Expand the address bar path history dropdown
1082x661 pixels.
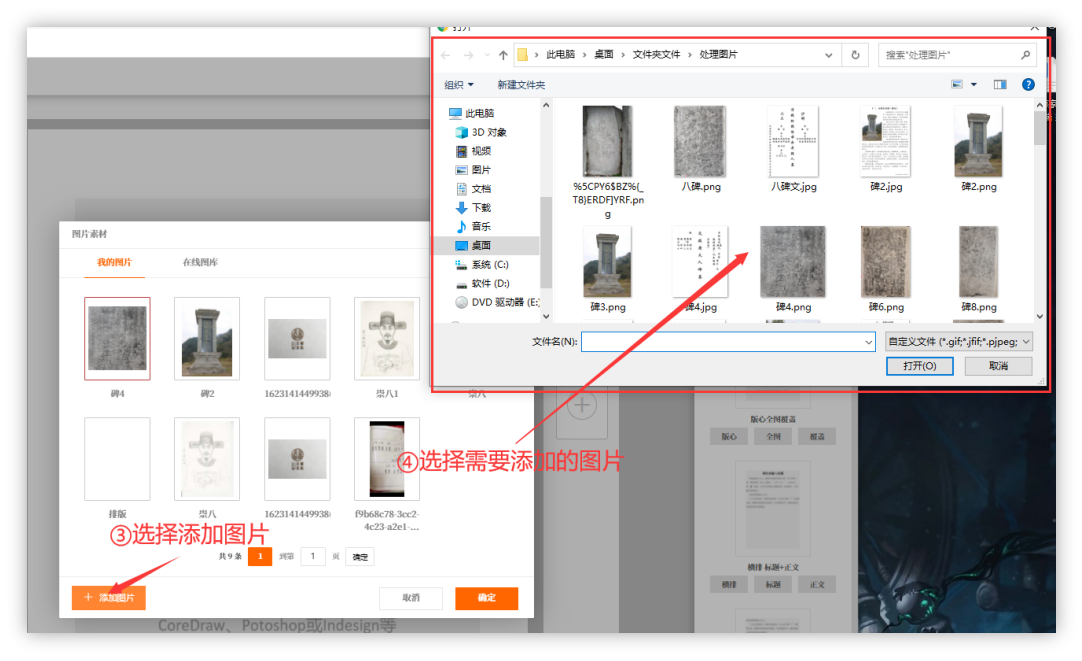(x=829, y=55)
